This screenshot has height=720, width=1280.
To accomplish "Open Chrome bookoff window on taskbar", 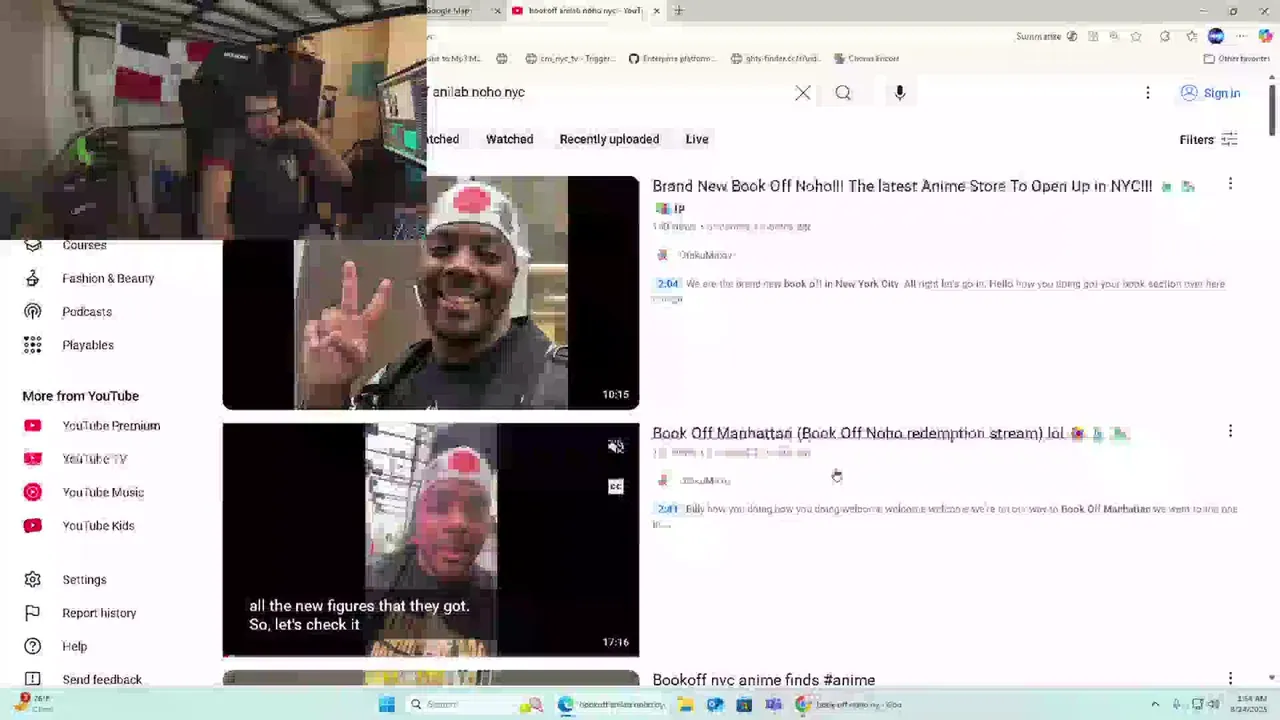I will tap(850, 704).
